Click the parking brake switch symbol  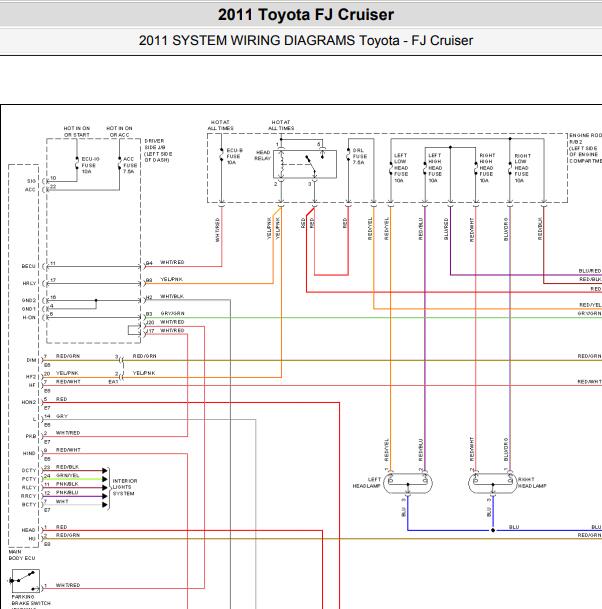tap(25, 581)
